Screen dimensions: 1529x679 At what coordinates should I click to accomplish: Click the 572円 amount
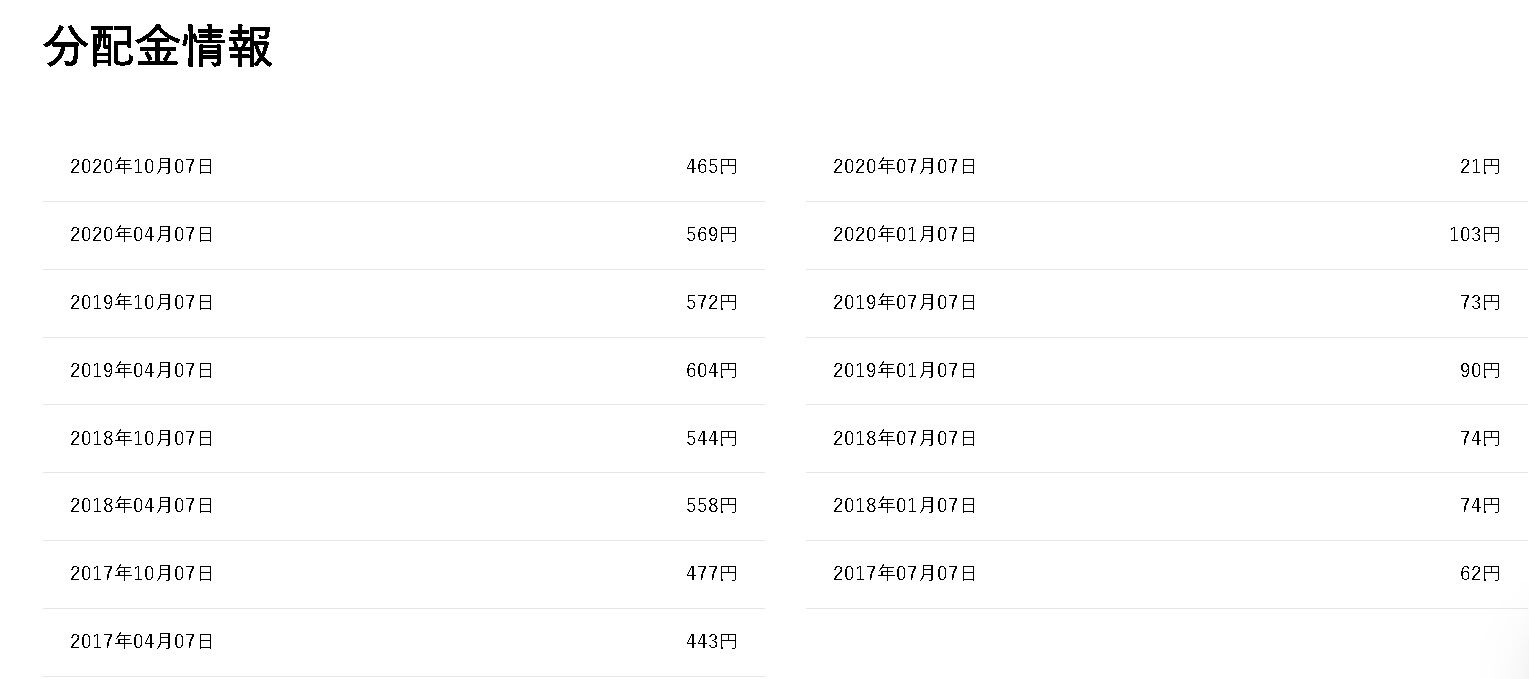[x=711, y=303]
